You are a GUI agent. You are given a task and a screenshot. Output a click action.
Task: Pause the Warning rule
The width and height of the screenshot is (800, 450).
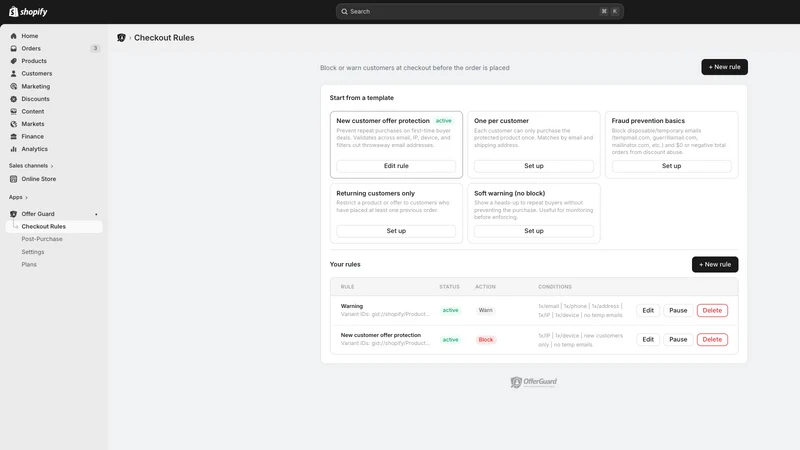pos(678,310)
